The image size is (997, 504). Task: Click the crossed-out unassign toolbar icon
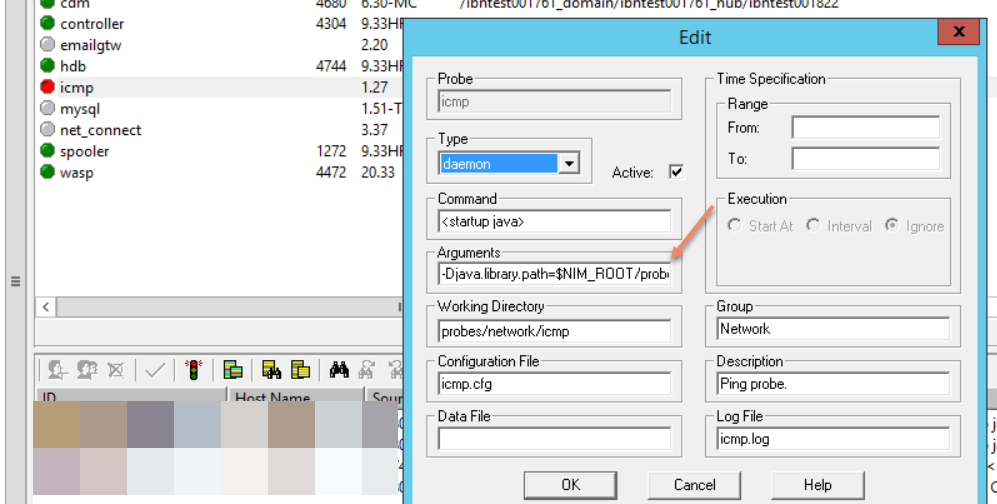coord(116,370)
